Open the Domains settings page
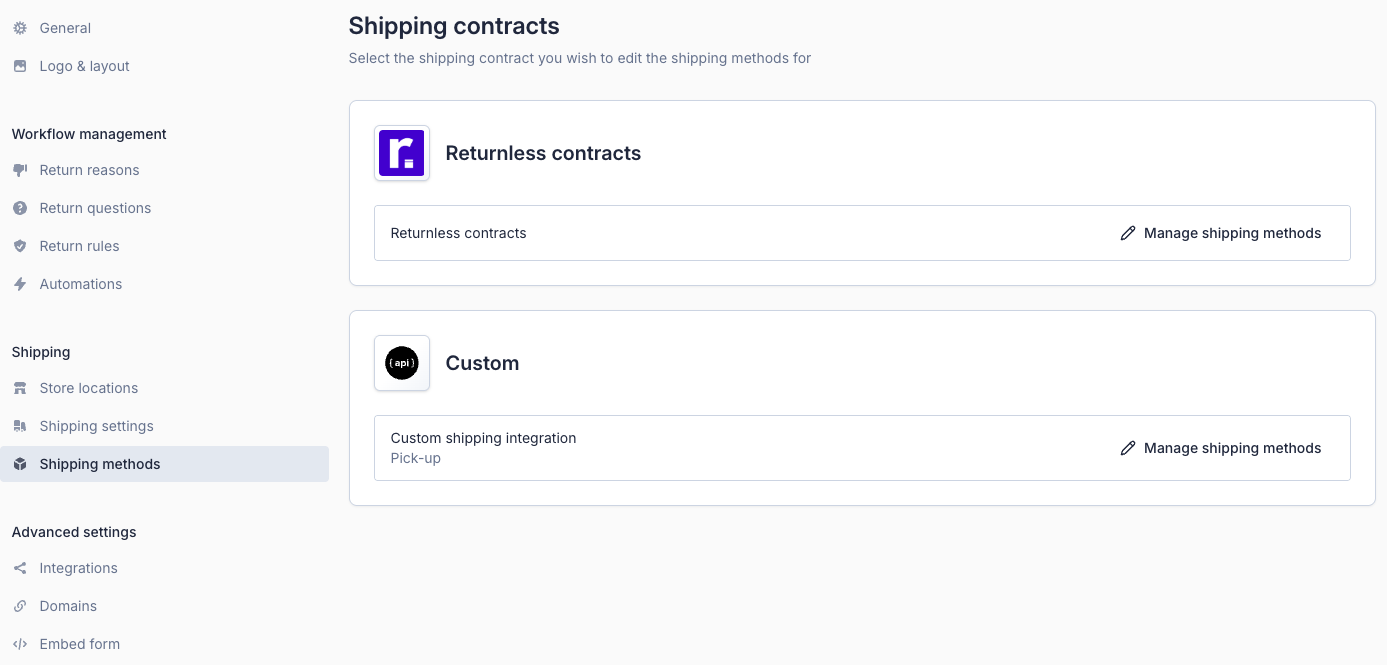 click(68, 606)
